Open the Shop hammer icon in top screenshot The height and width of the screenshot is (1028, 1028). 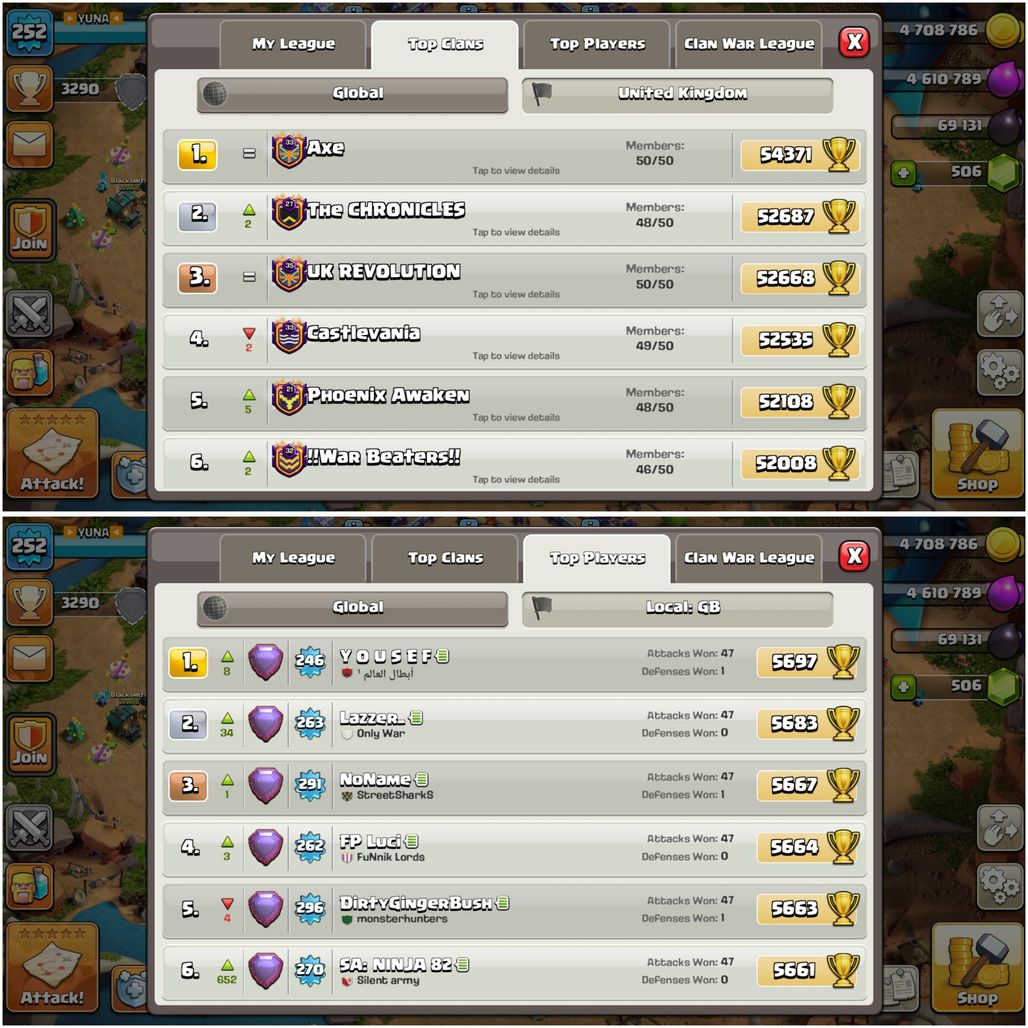[976, 454]
